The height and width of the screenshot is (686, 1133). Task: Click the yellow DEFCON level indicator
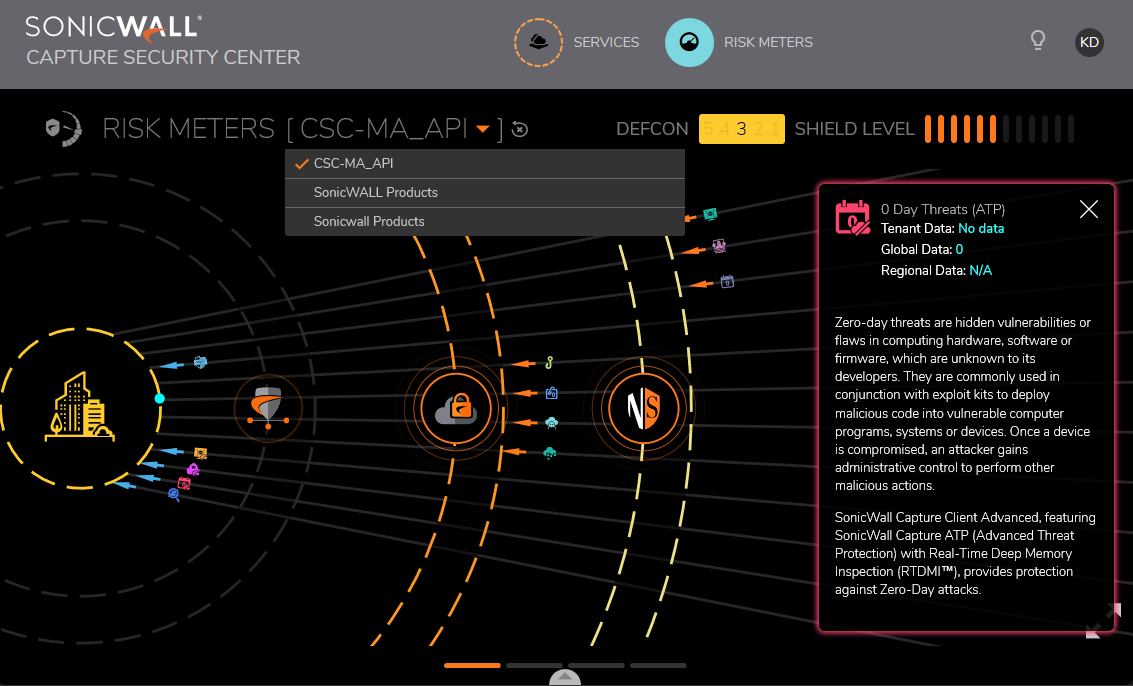(741, 129)
